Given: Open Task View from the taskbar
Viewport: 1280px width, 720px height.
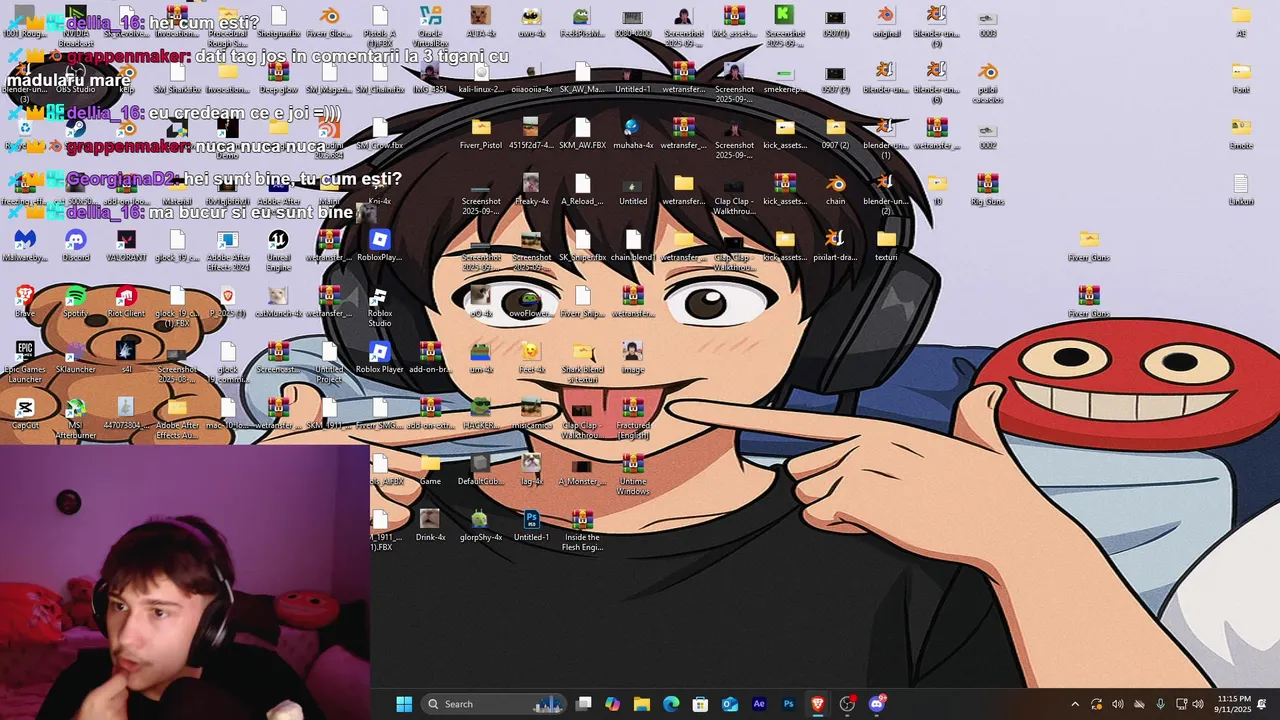Looking at the screenshot, I should (x=584, y=704).
